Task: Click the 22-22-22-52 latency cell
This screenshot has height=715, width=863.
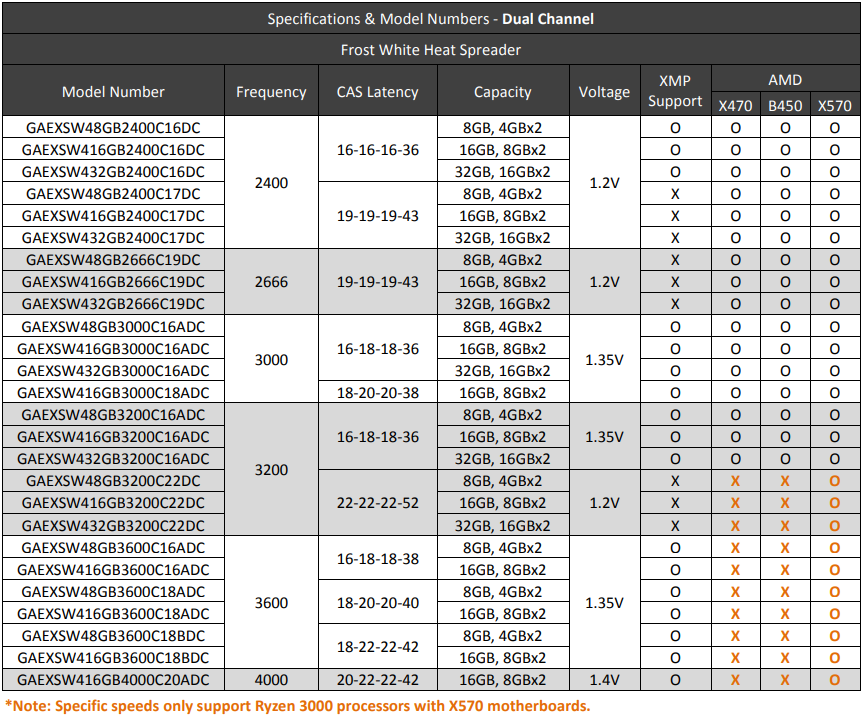Action: coord(378,503)
